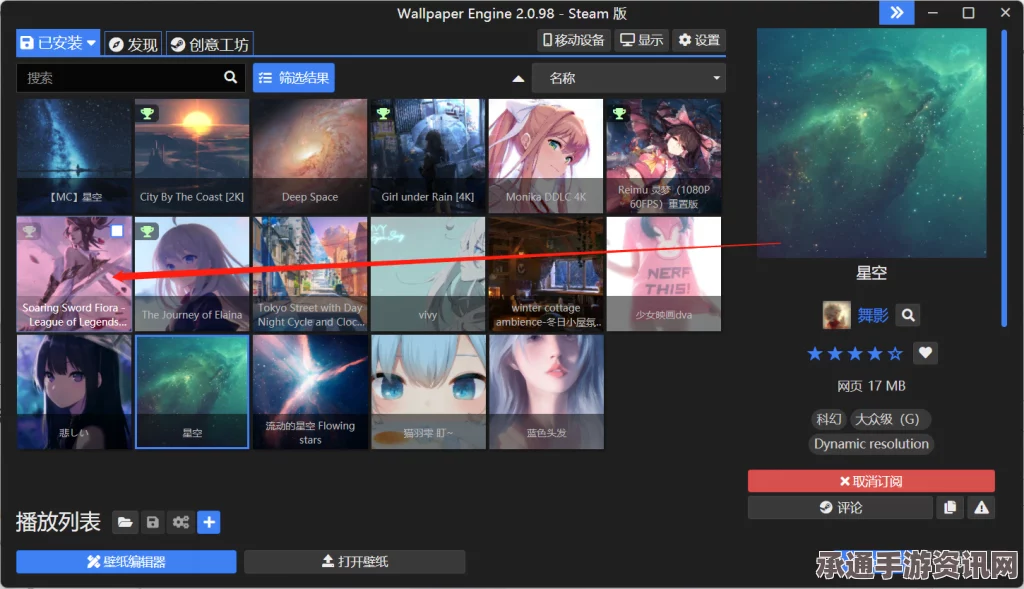Click the large 星空 preview image
This screenshot has width=1024, height=589.
point(872,142)
